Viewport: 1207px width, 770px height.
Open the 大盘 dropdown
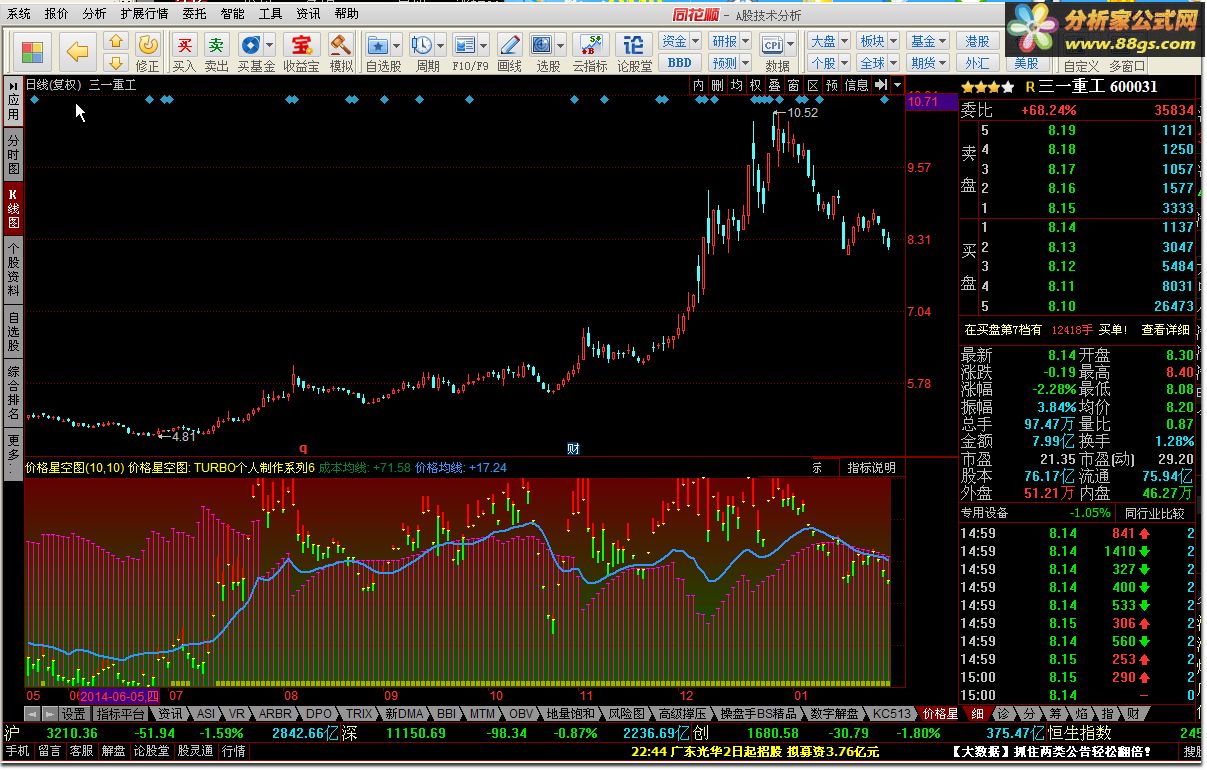coord(828,41)
